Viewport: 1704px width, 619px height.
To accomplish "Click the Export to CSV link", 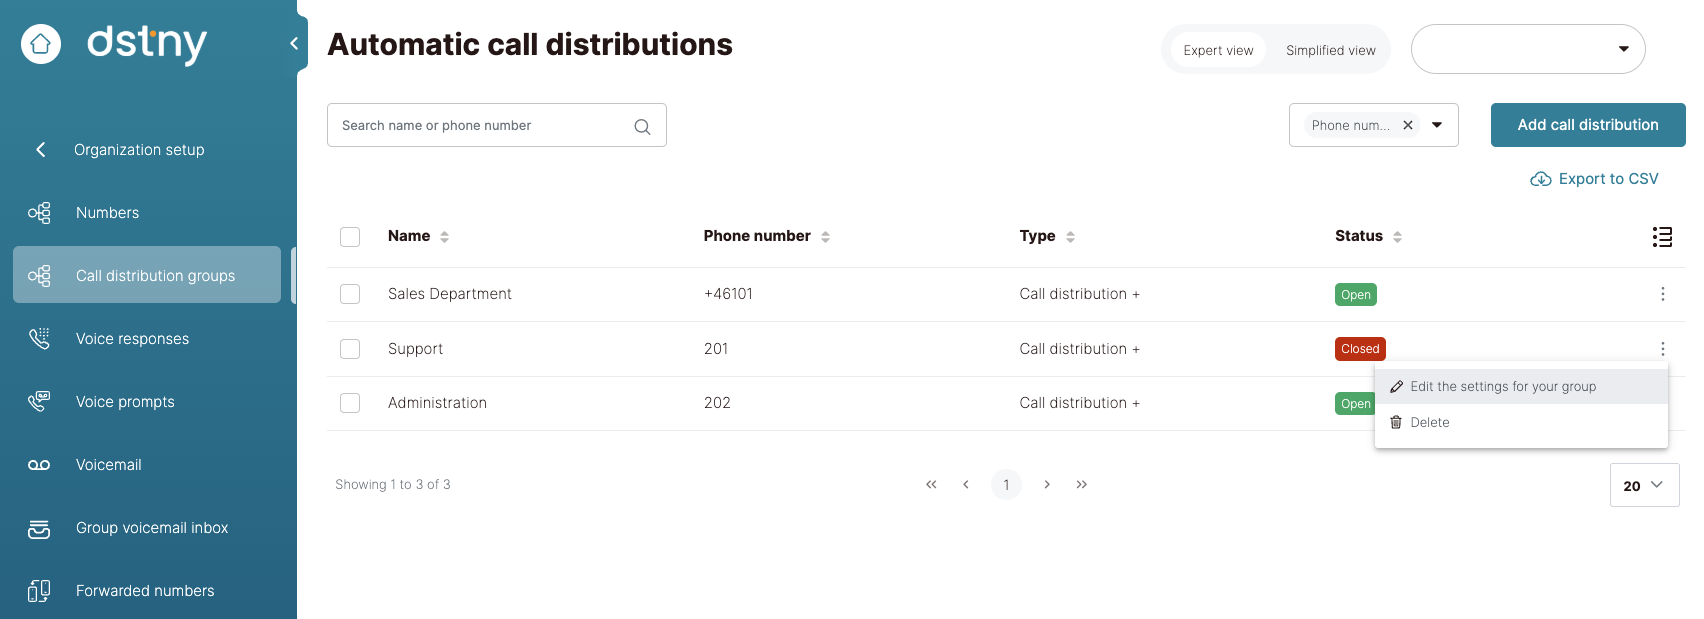I will [1594, 179].
